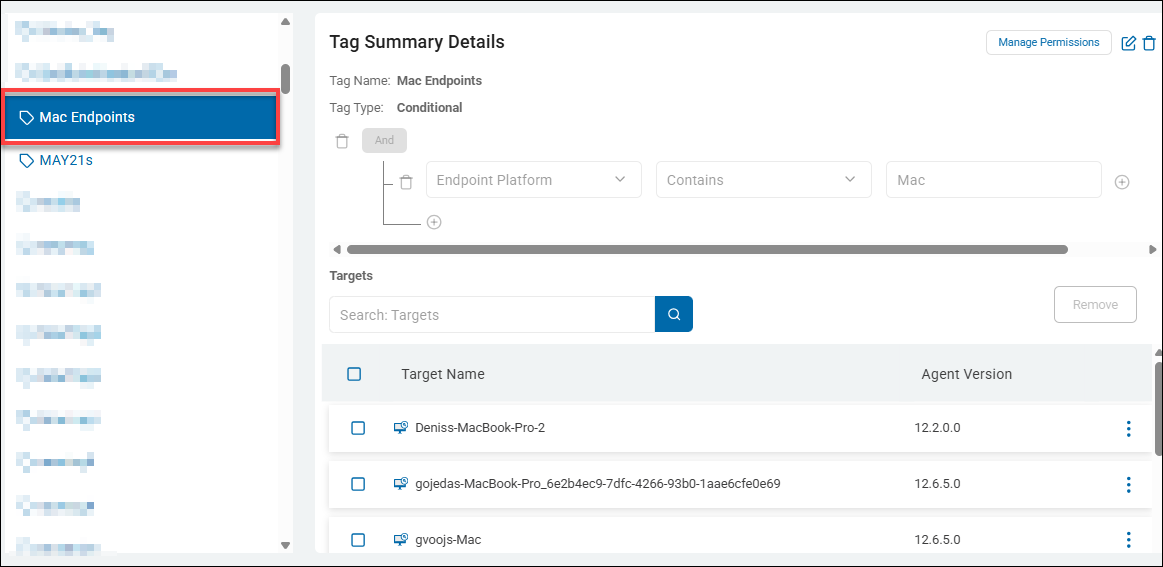1163x567 pixels.
Task: Click the blue search targets icon
Action: [674, 314]
